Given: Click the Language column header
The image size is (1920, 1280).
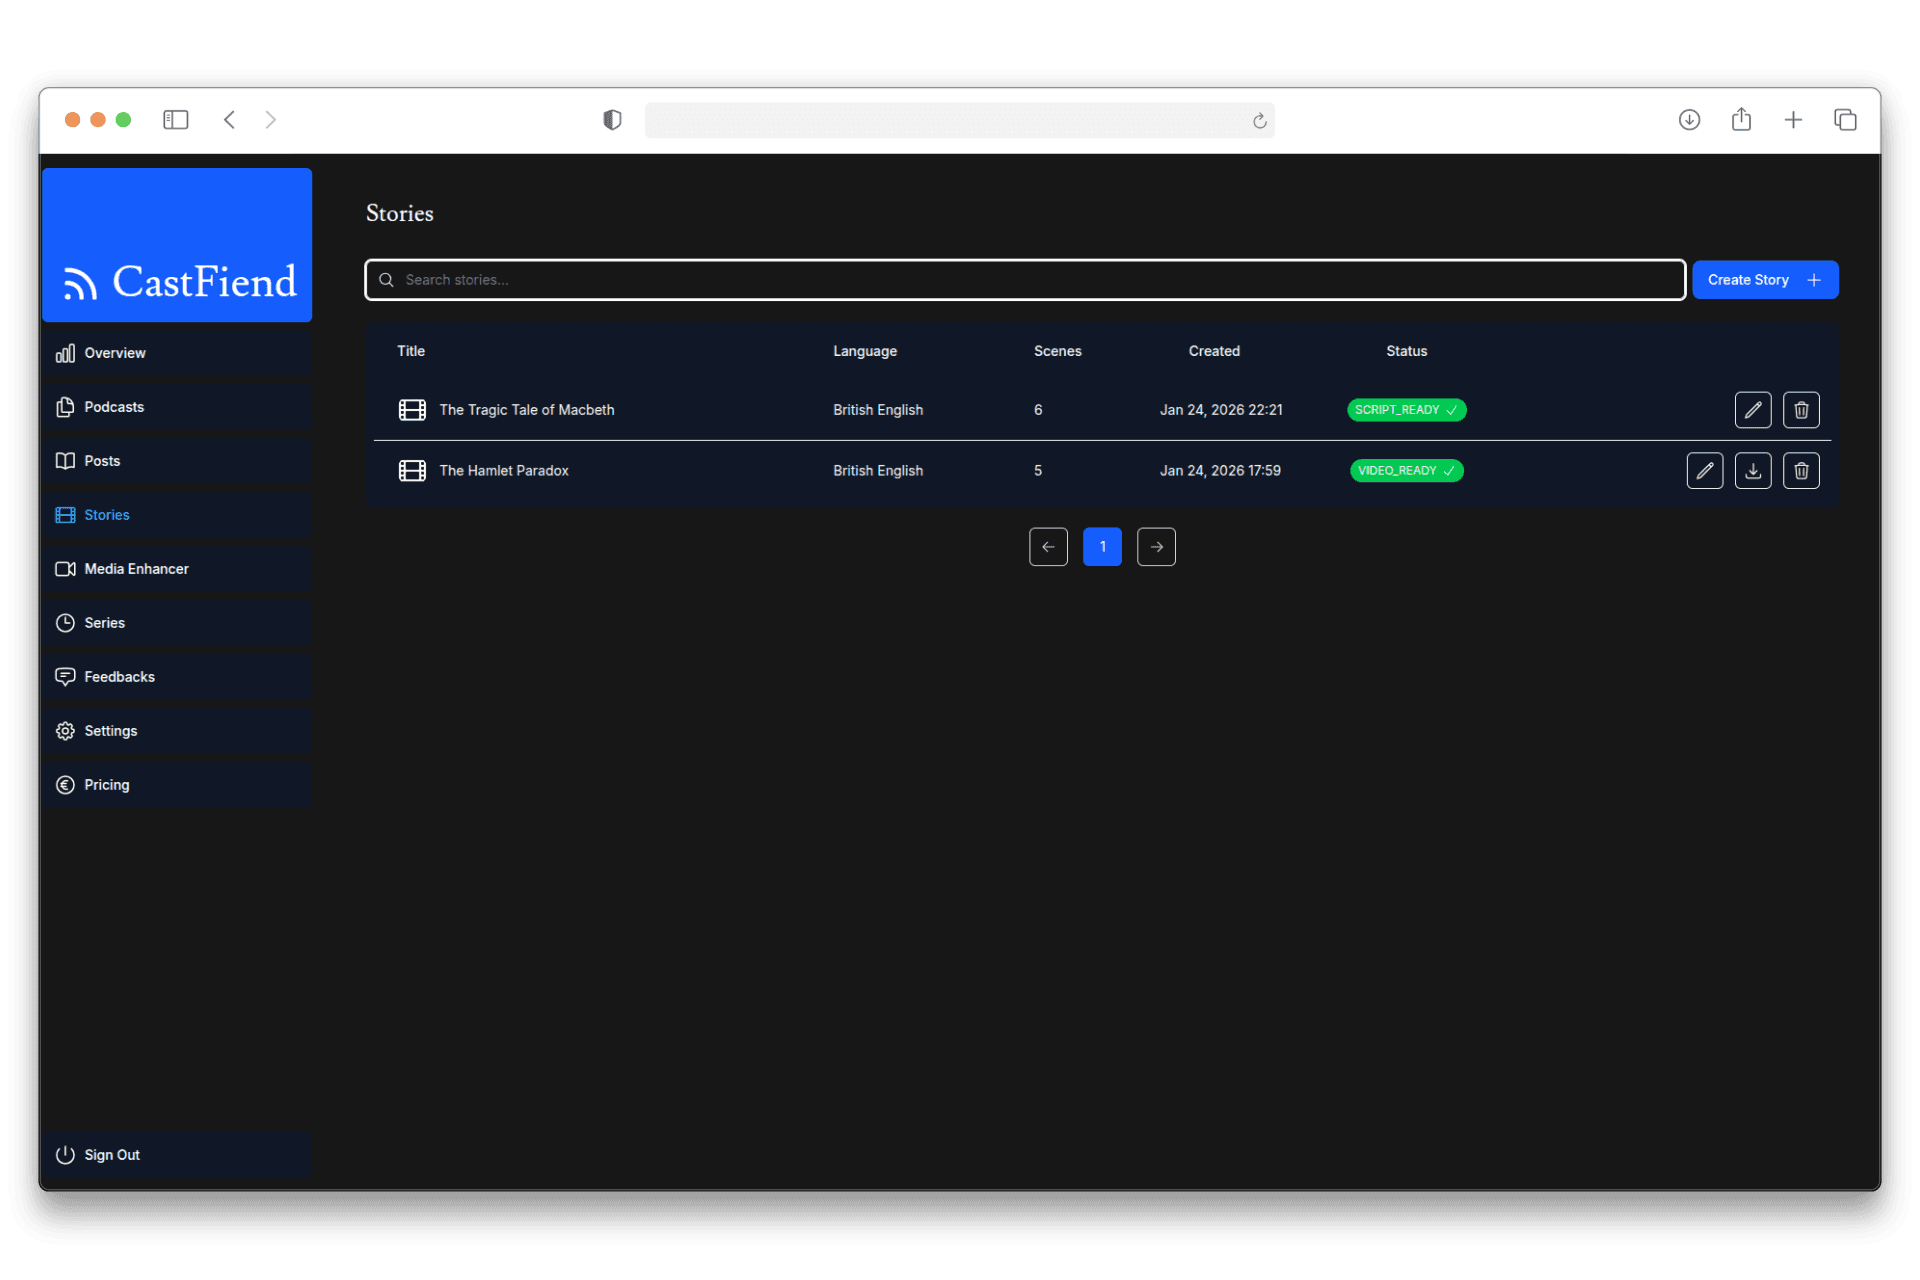Looking at the screenshot, I should coord(864,351).
